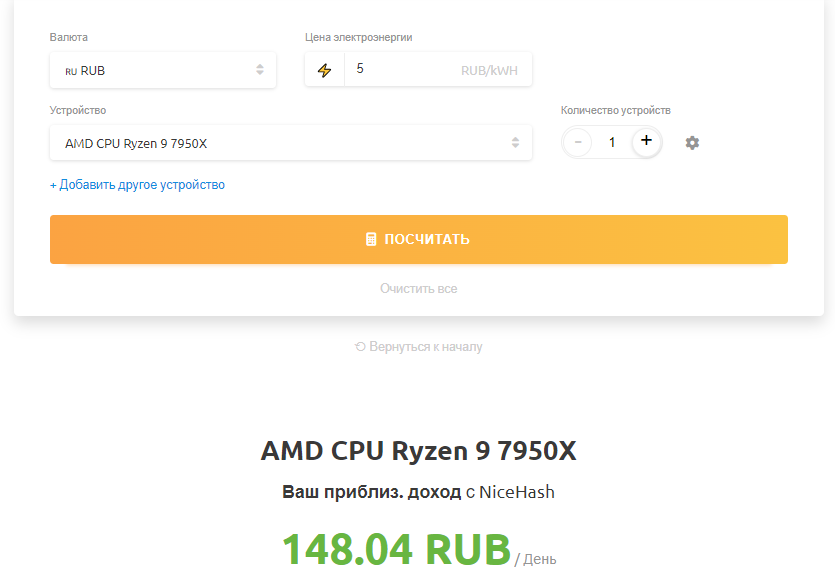Click the return arrow icon beside Вернуться к началу
The height and width of the screenshot is (582, 835).
(x=360, y=347)
